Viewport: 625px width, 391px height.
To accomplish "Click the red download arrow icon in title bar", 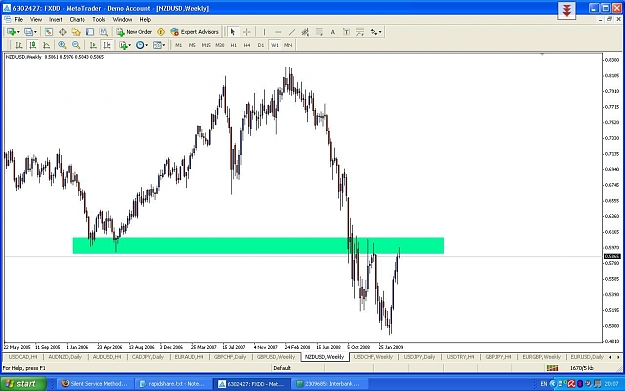I will tap(566, 10).
